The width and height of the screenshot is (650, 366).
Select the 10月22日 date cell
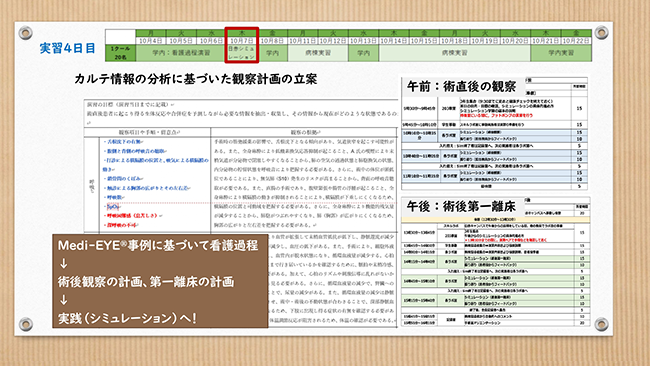(x=577, y=41)
